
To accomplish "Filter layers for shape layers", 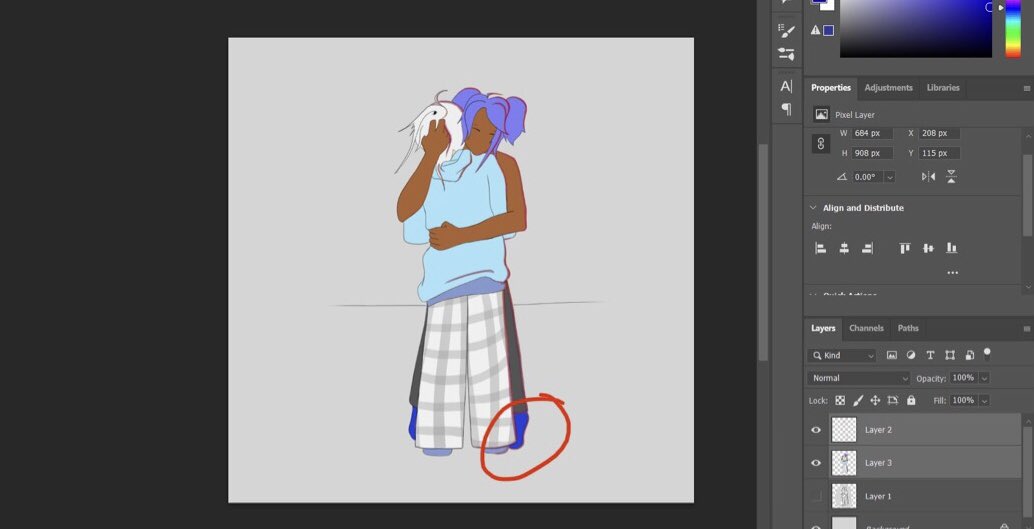I will (x=950, y=355).
